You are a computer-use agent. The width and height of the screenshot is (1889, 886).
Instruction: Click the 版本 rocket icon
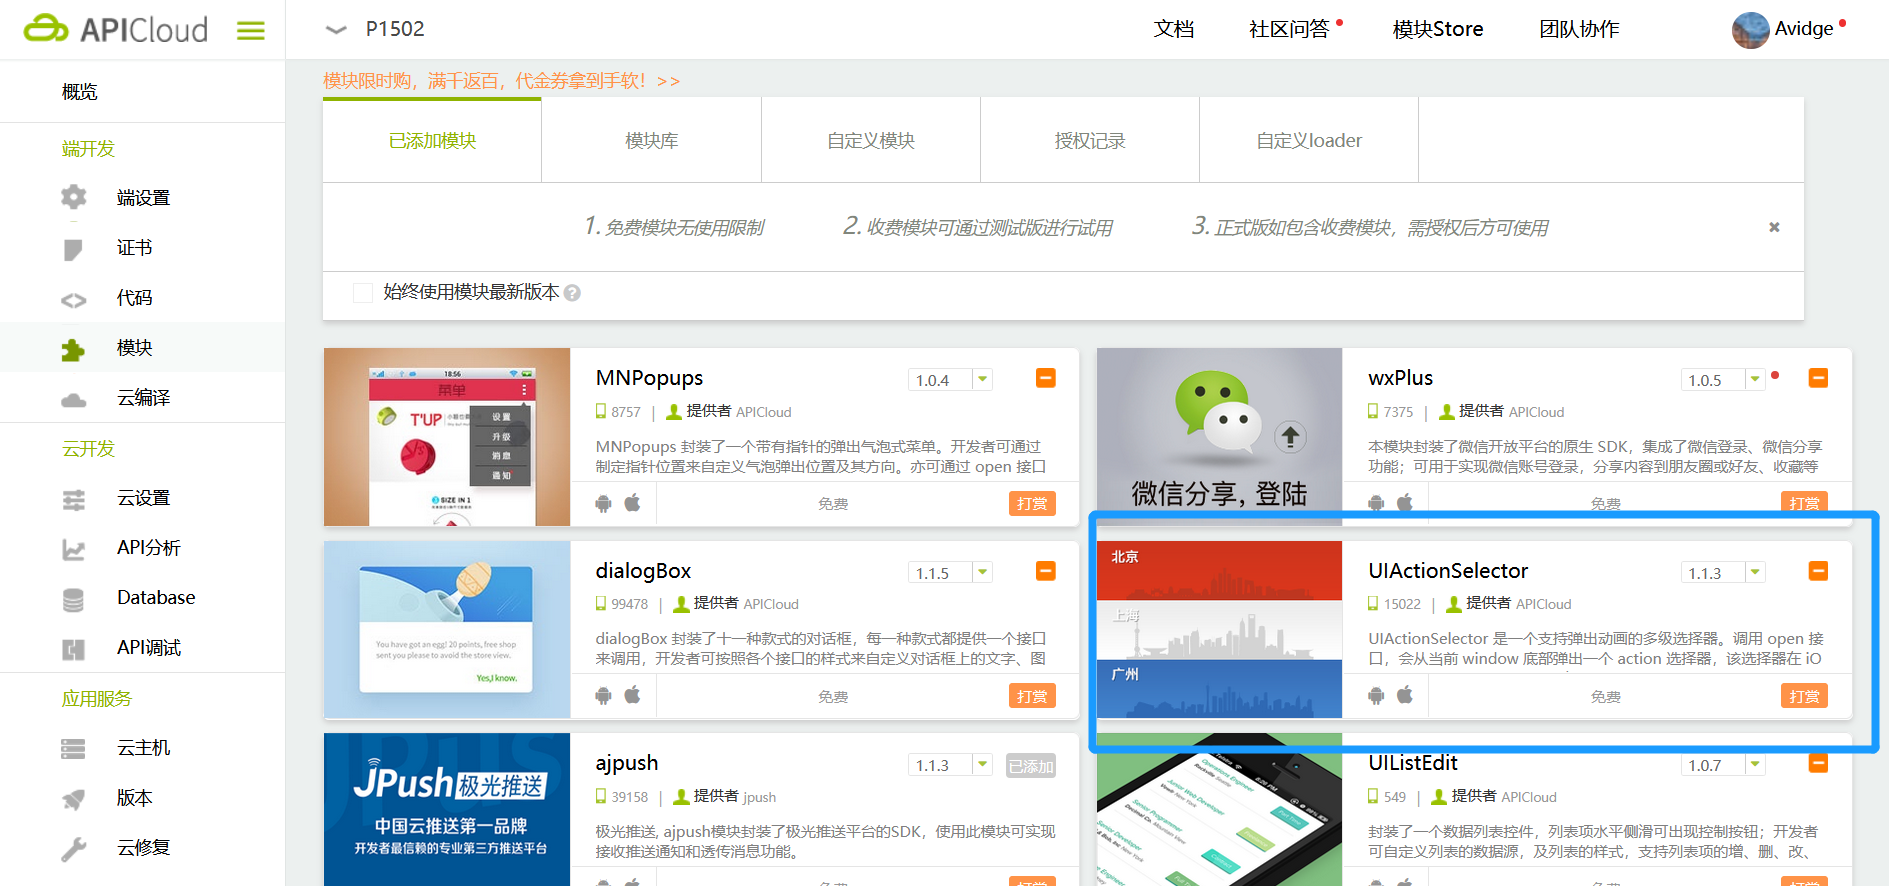point(73,799)
